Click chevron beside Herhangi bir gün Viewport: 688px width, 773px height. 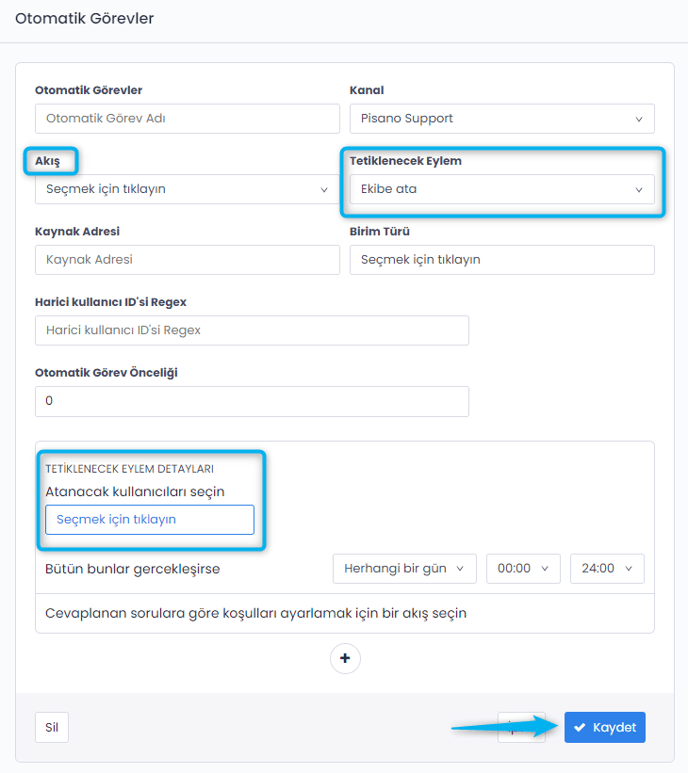(460, 568)
